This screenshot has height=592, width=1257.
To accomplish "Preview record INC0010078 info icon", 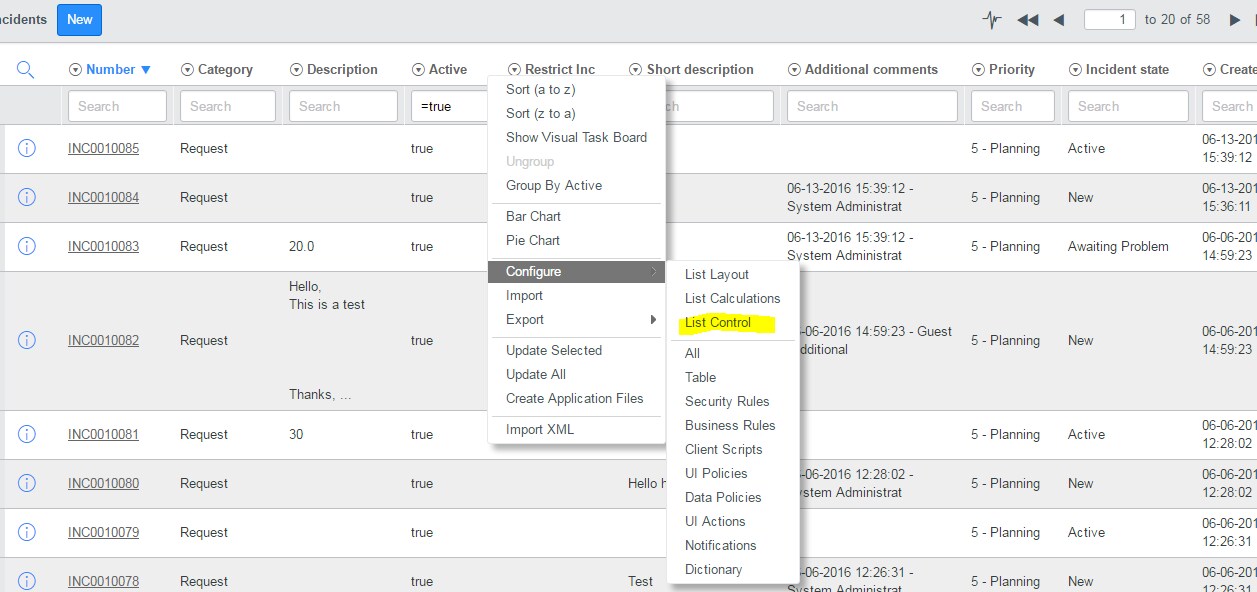I will coord(27,581).
